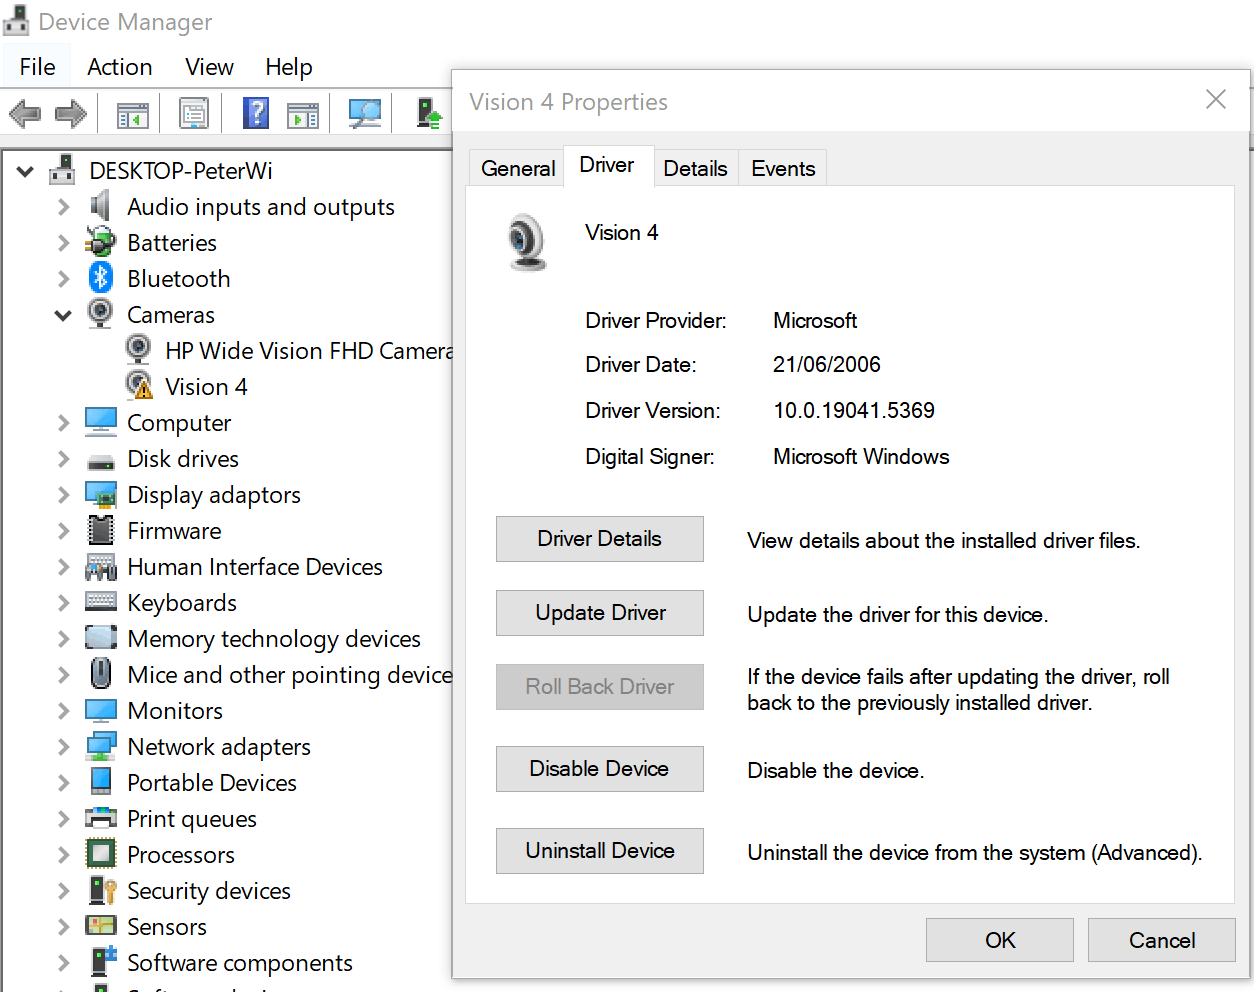The height and width of the screenshot is (992, 1254).
Task: Switch to the Details tab
Action: 695,168
